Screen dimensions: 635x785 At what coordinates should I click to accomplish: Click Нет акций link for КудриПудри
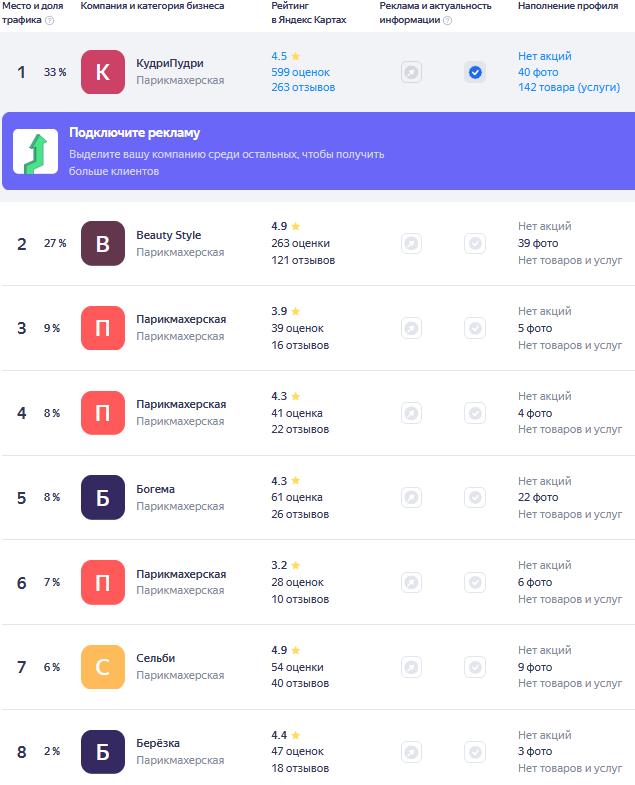544,56
